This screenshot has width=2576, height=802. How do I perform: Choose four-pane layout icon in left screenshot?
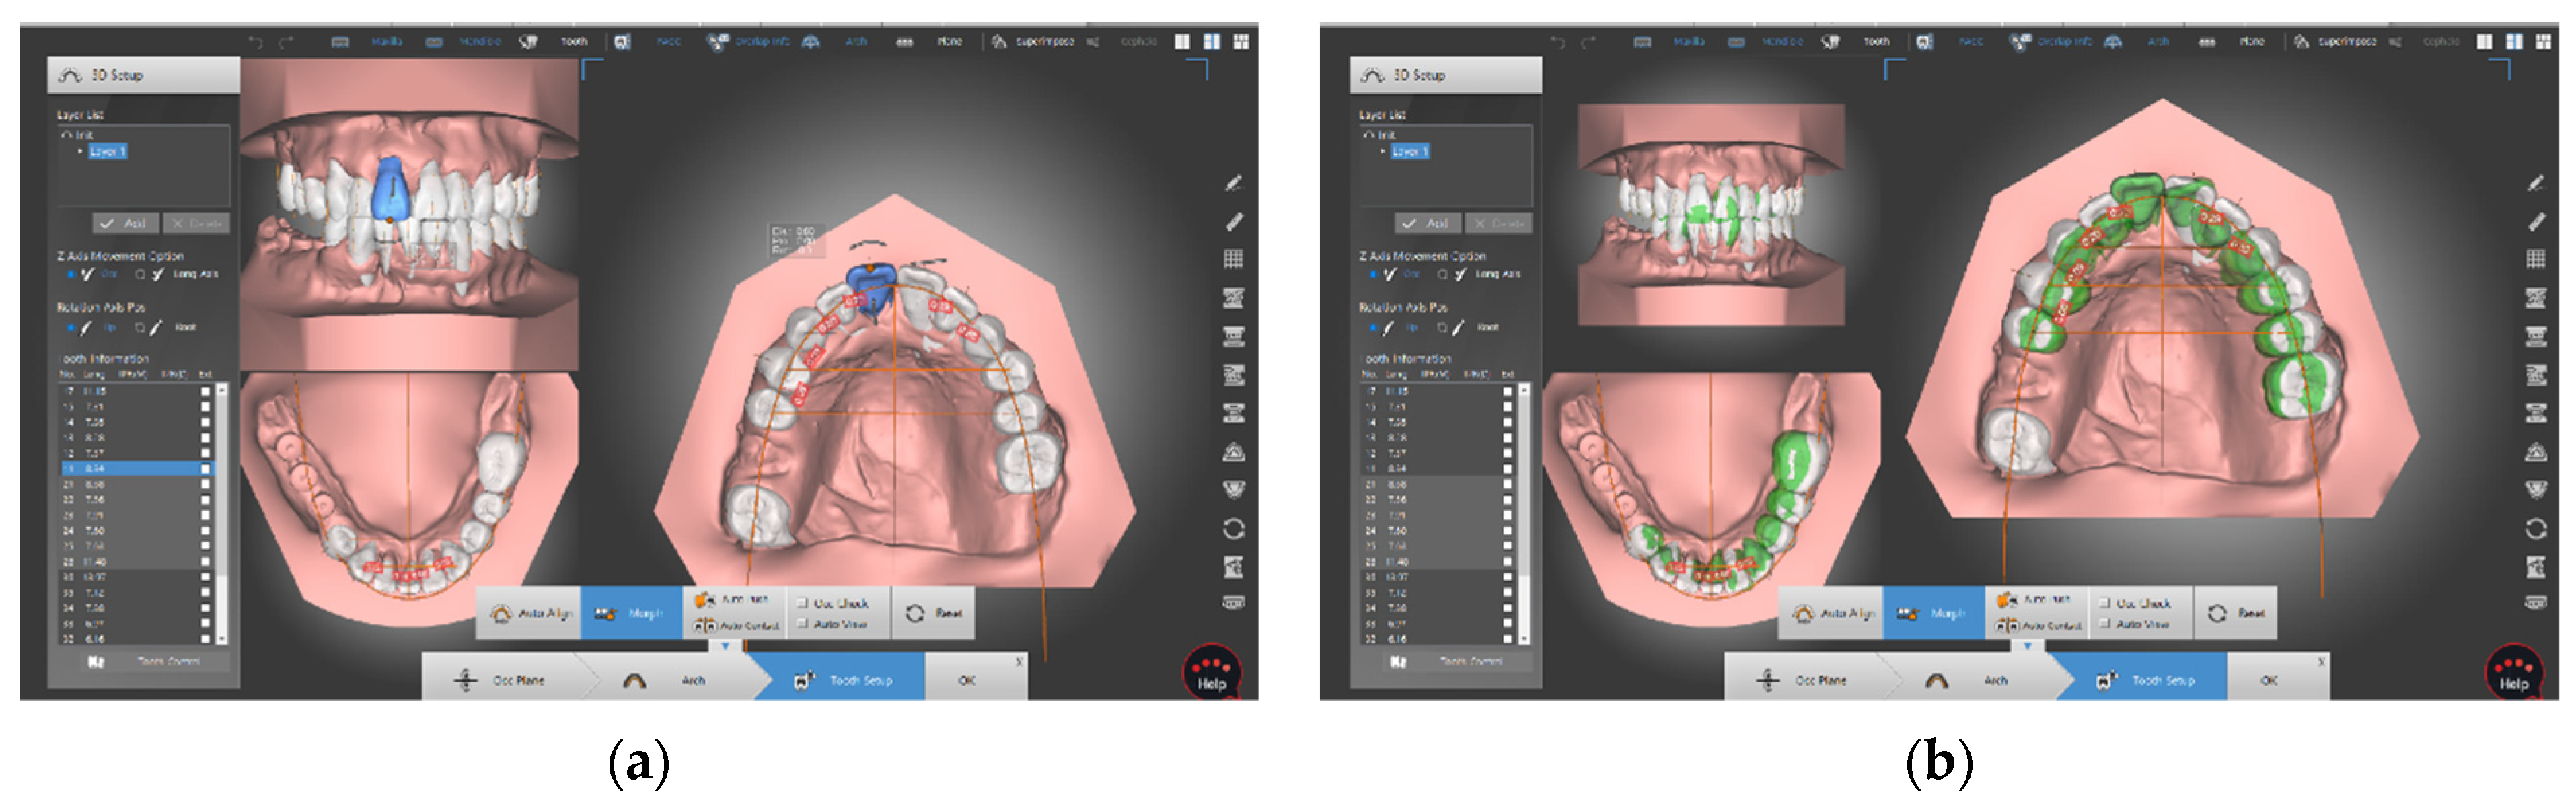(x=1241, y=42)
